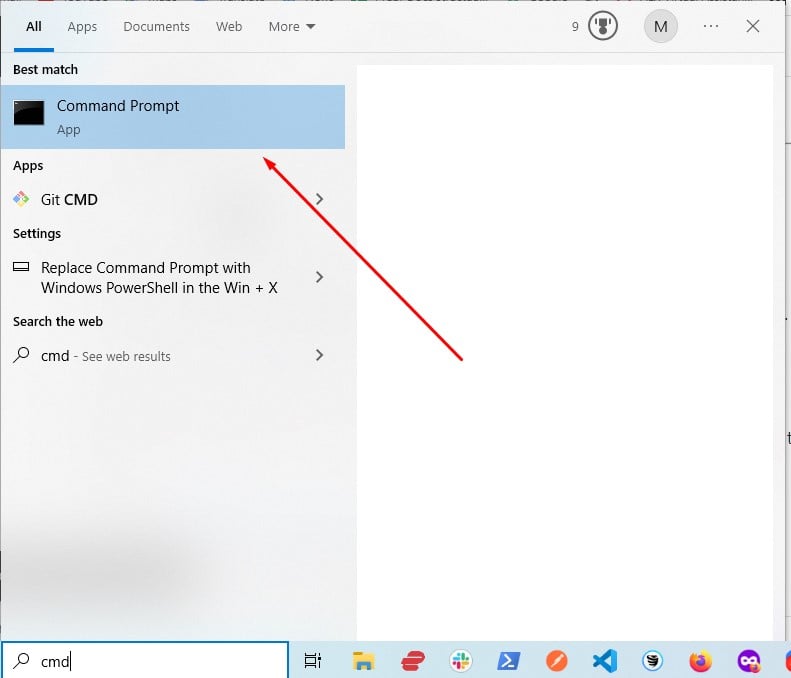
Task: Switch to the Web filter tab
Action: [229, 26]
